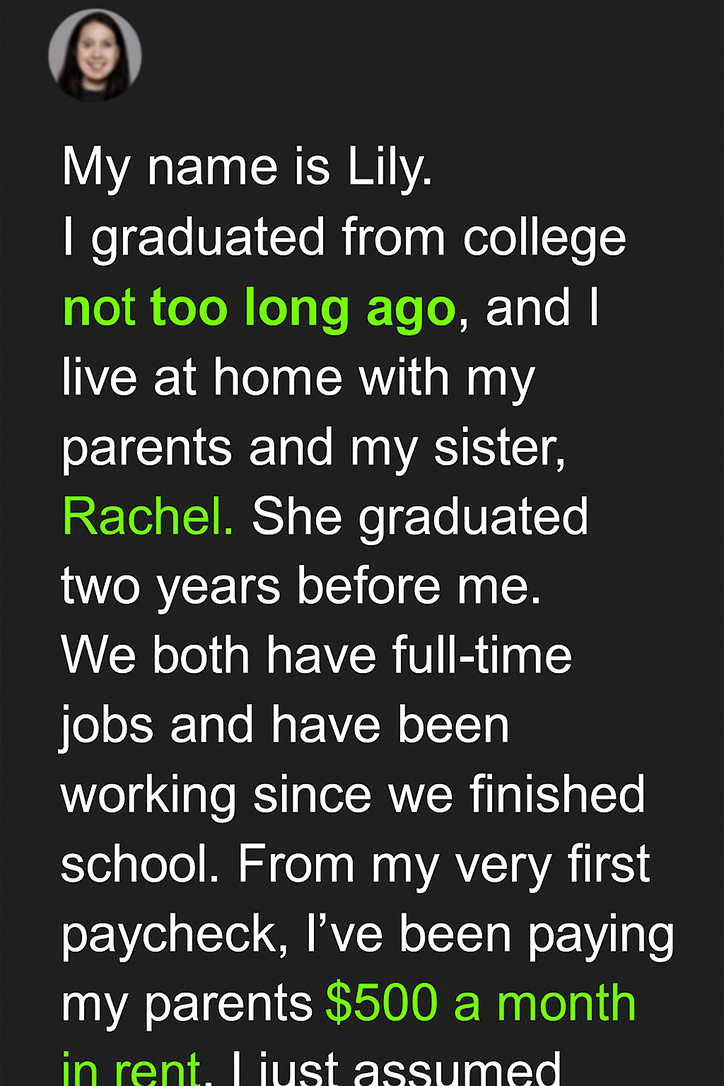
Task: Click the line "My name is Lily."
Action: point(247,168)
